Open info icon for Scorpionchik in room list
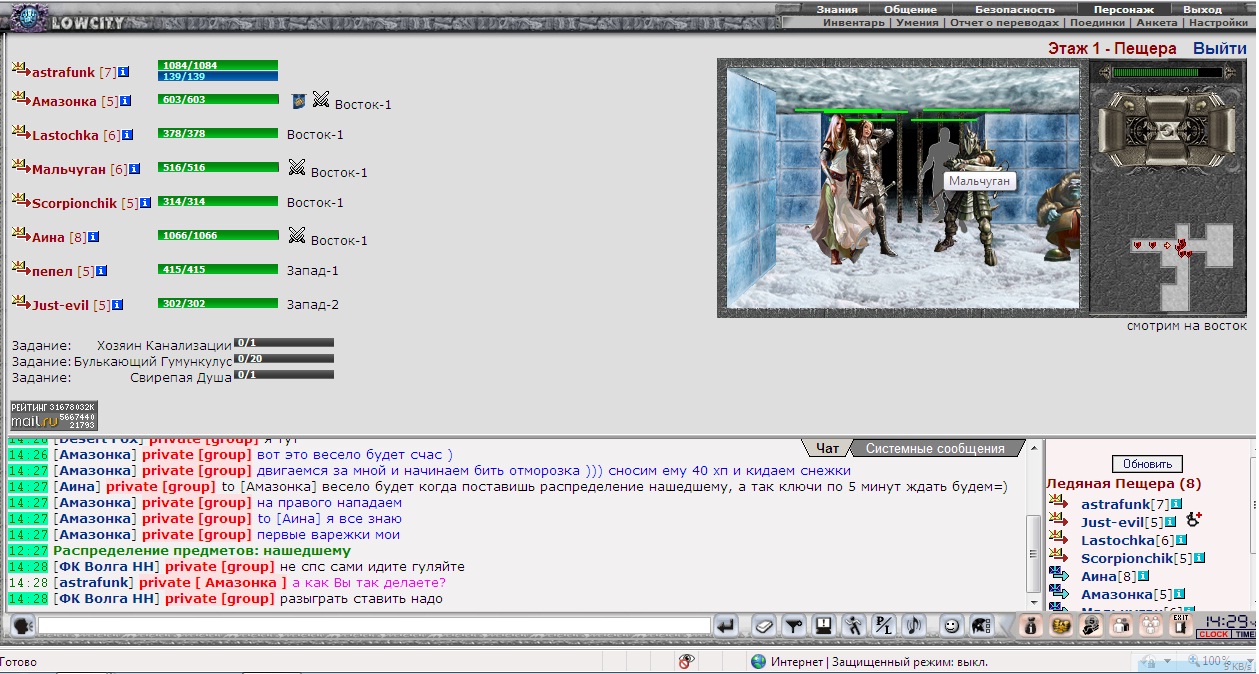 [x=1199, y=558]
